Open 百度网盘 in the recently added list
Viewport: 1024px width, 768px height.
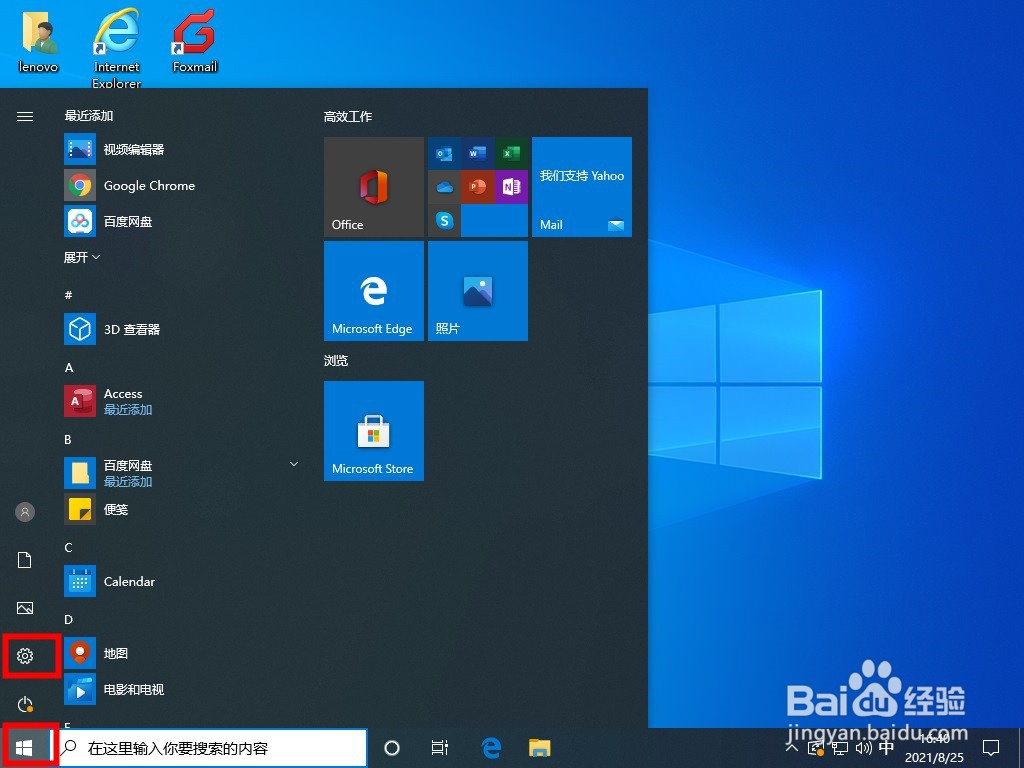coord(180,221)
